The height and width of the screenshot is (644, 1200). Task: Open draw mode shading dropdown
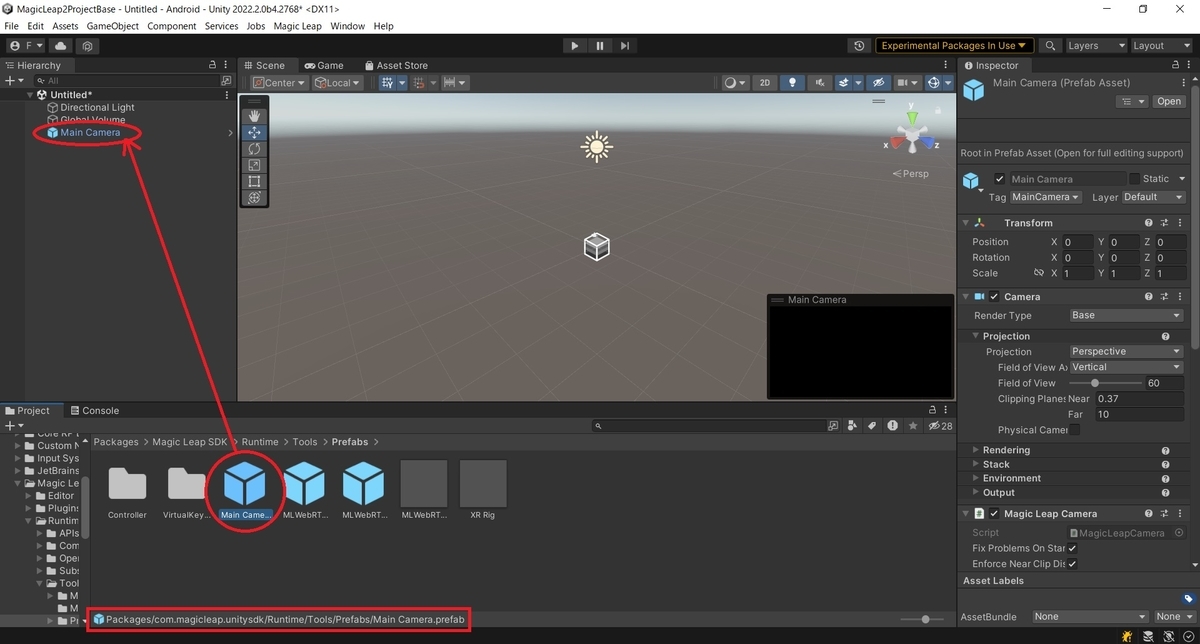tap(735, 83)
